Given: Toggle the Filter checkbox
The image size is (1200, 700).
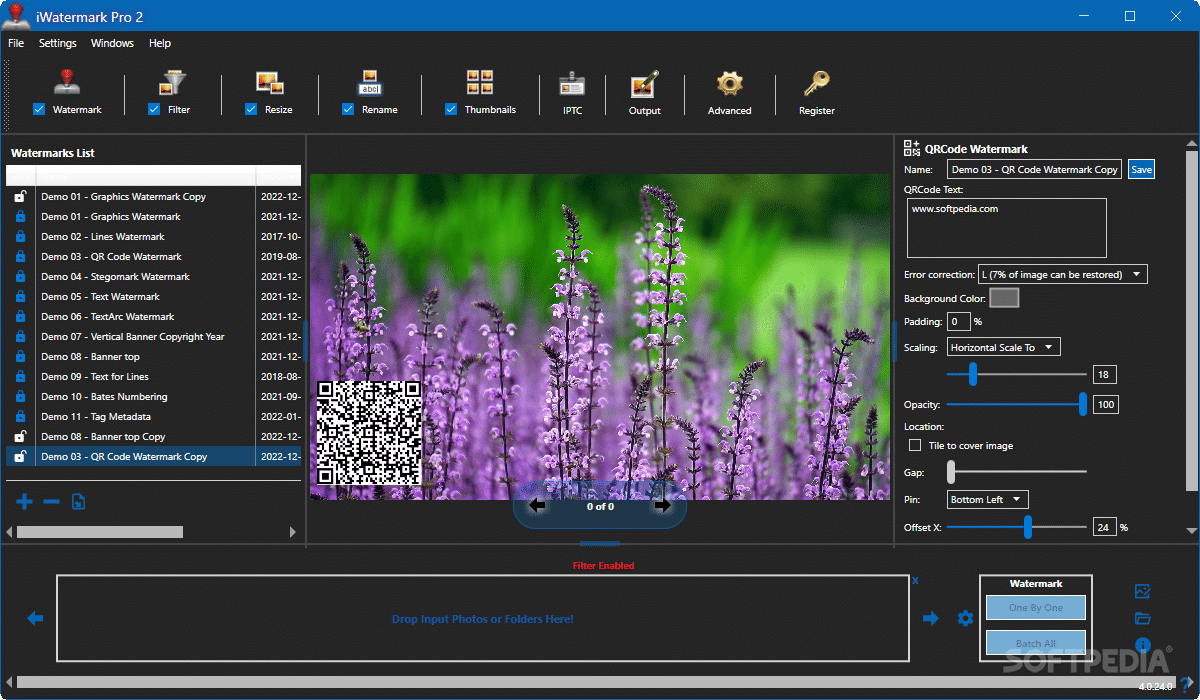Looking at the screenshot, I should 154,109.
